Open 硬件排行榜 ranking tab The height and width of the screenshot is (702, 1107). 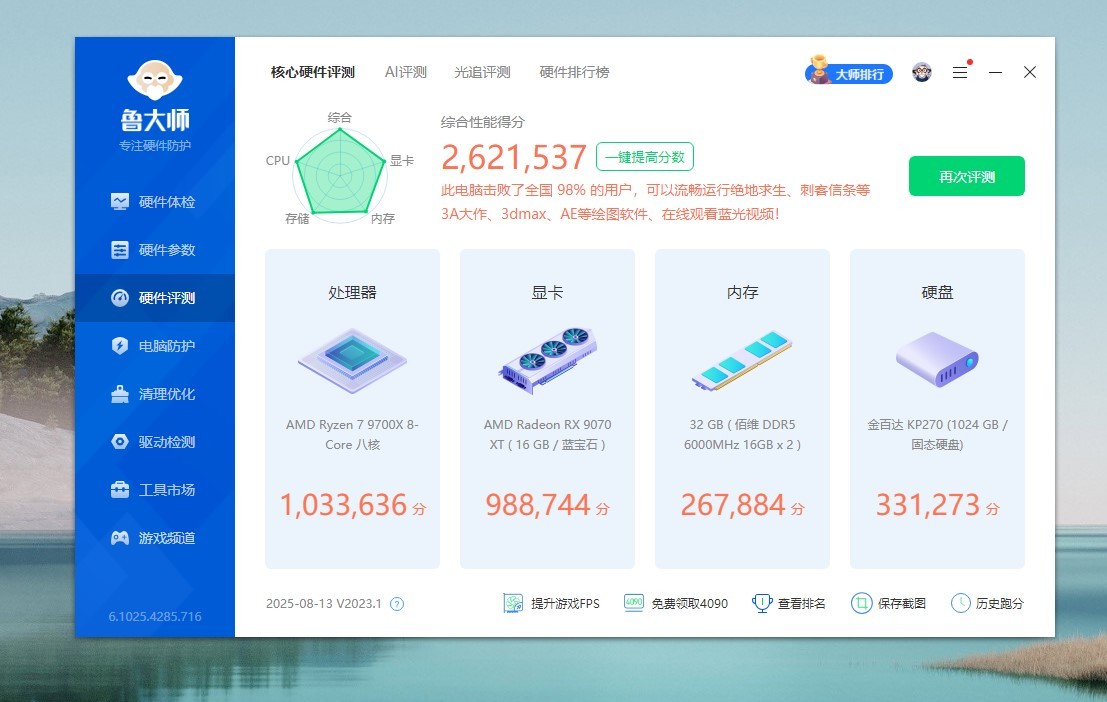pyautogui.click(x=574, y=72)
